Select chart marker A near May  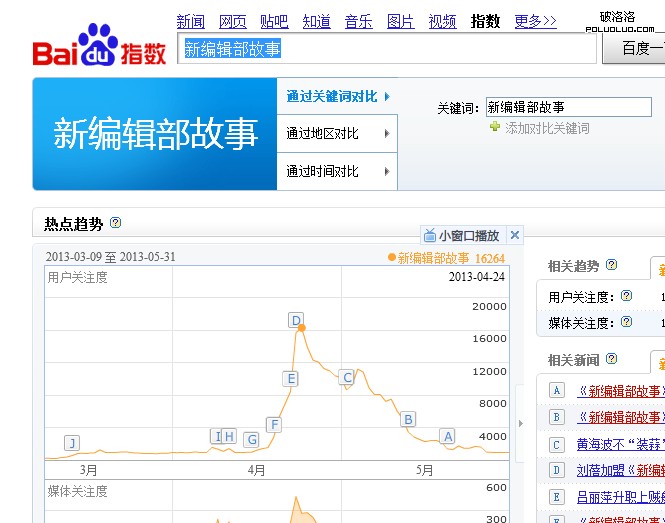447,436
